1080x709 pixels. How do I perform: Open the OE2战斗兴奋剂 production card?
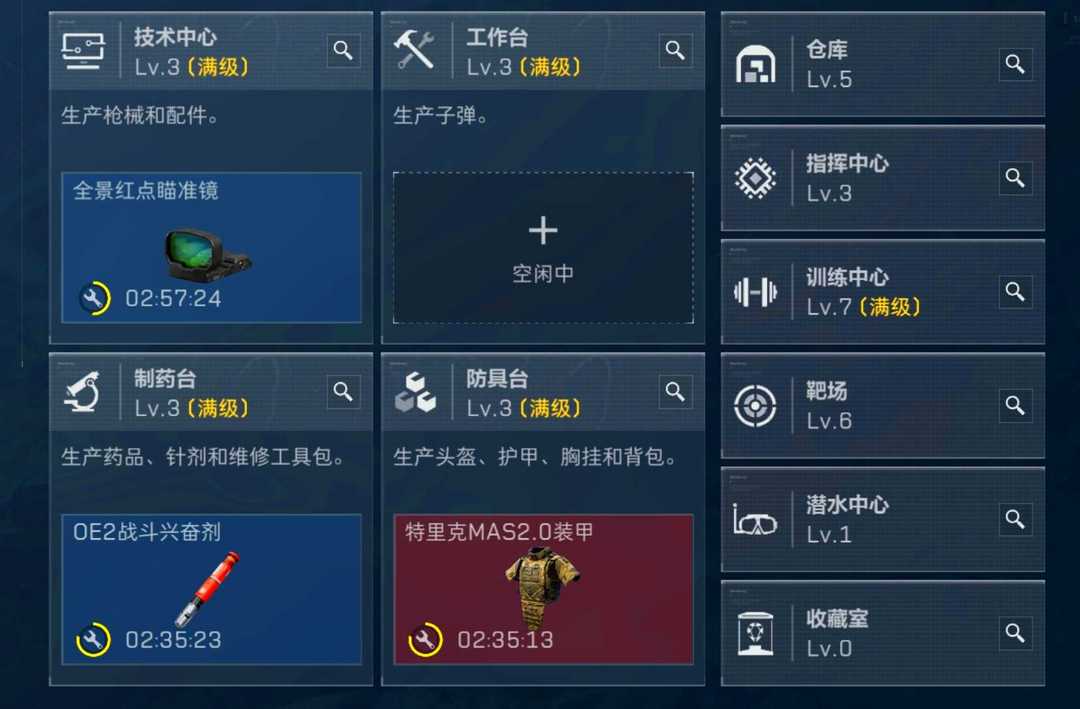tap(211, 589)
